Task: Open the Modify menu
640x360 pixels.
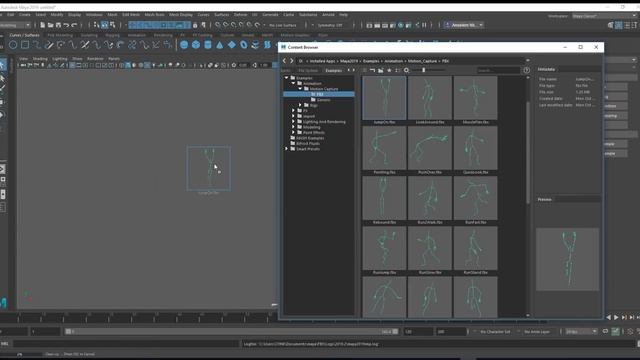Action: [x=57, y=15]
